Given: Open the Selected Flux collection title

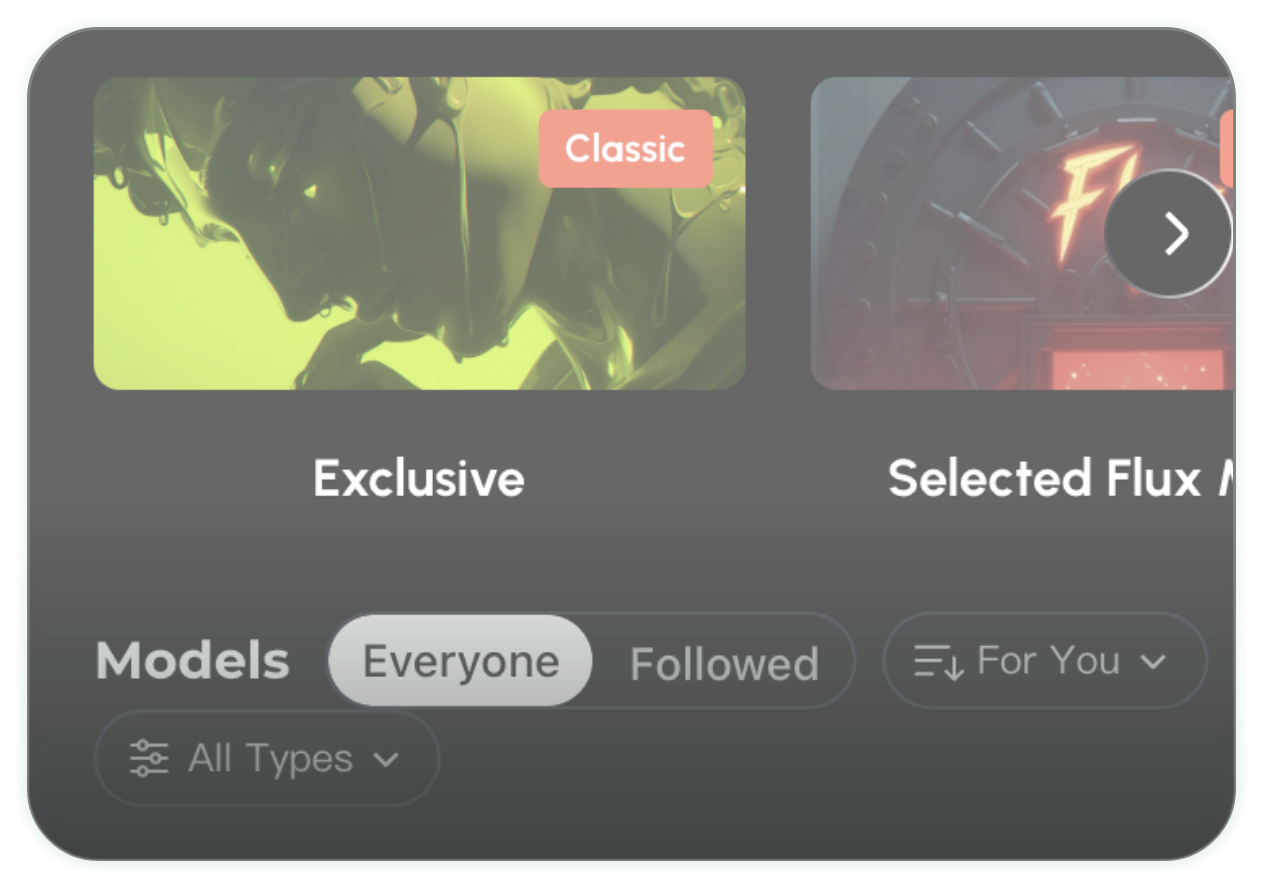Looking at the screenshot, I should click(1061, 478).
